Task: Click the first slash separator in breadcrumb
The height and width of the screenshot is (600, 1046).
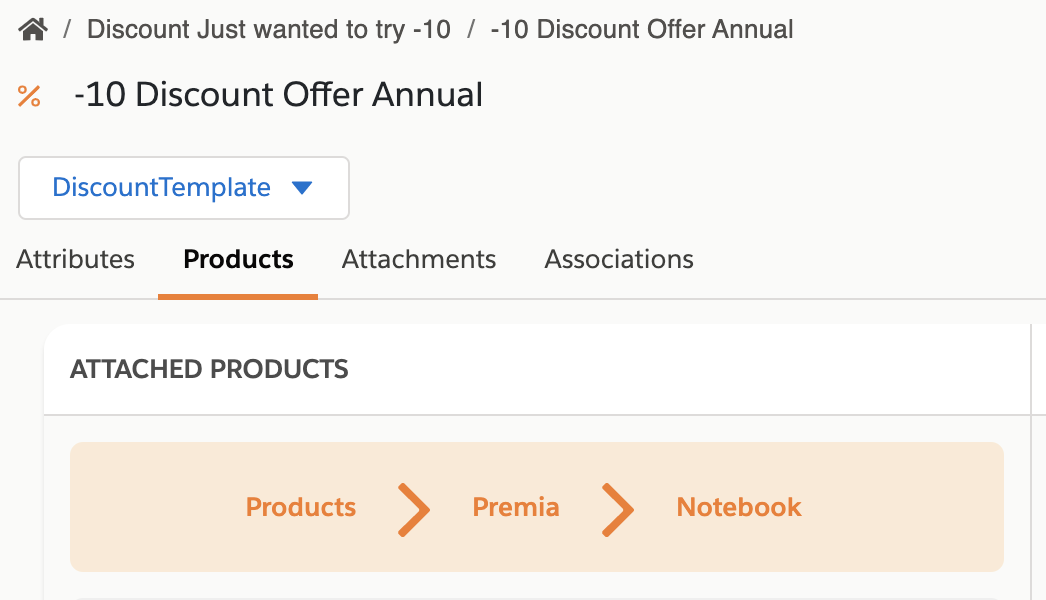Action: (x=67, y=29)
